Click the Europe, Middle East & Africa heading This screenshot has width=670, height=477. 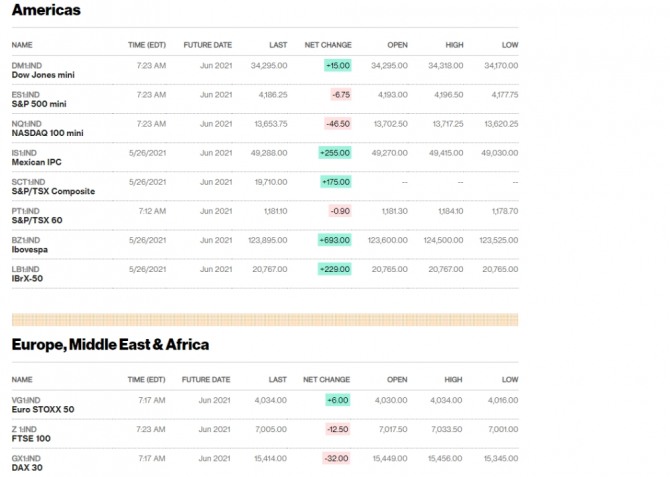coord(110,345)
